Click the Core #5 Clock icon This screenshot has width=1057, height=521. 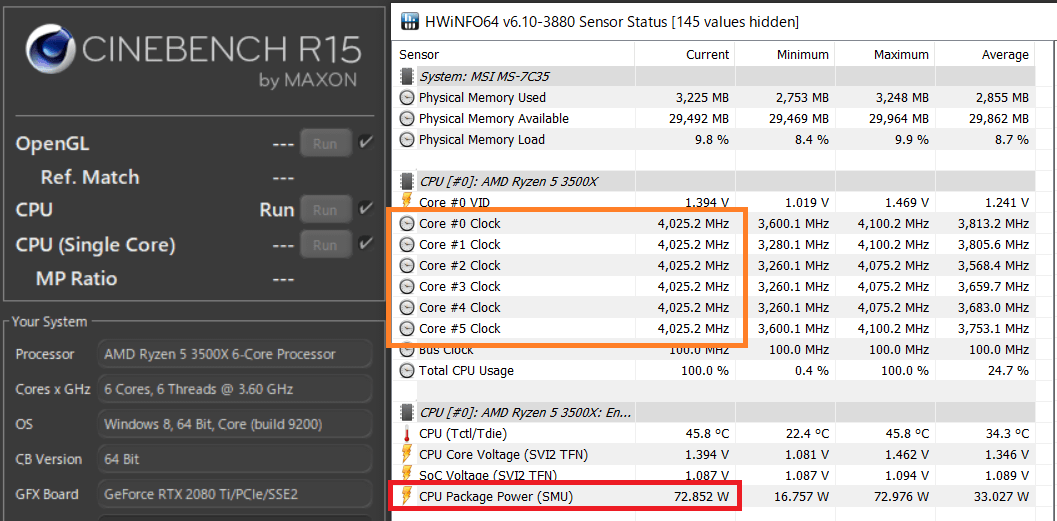407,329
